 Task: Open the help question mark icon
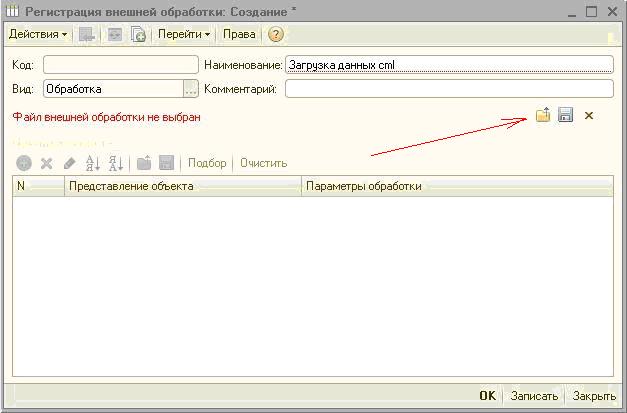276,34
